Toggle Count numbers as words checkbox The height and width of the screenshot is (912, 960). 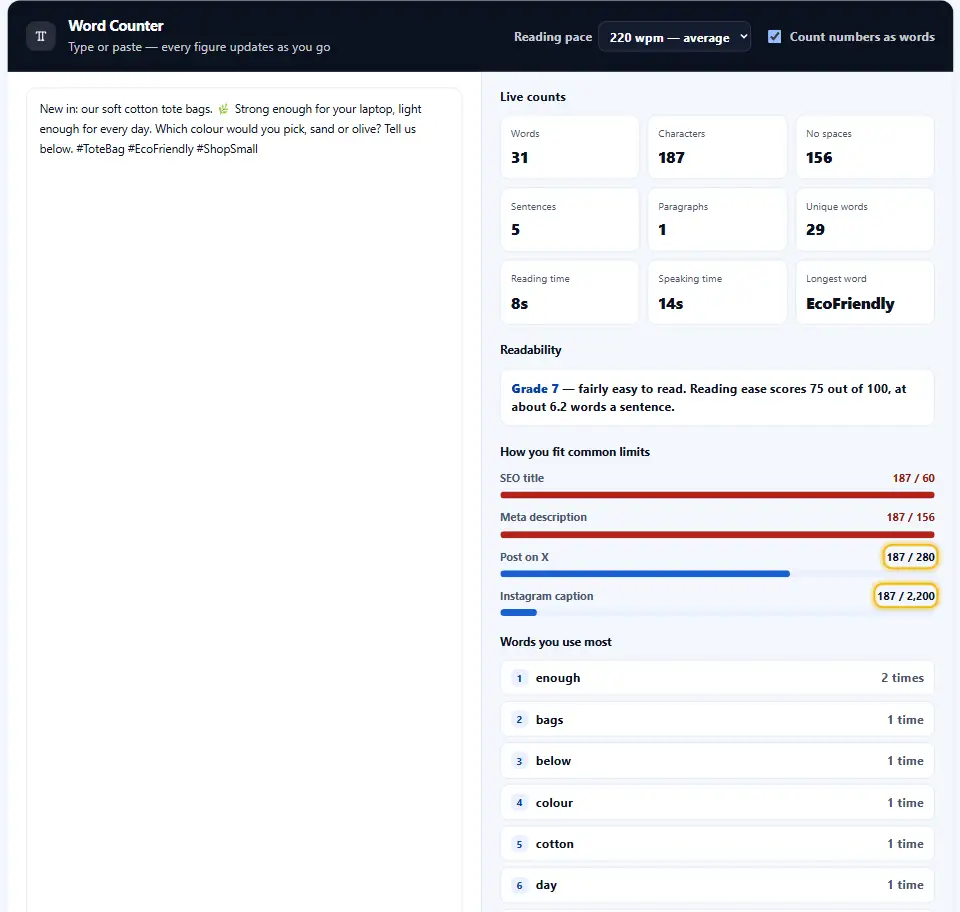(x=774, y=37)
